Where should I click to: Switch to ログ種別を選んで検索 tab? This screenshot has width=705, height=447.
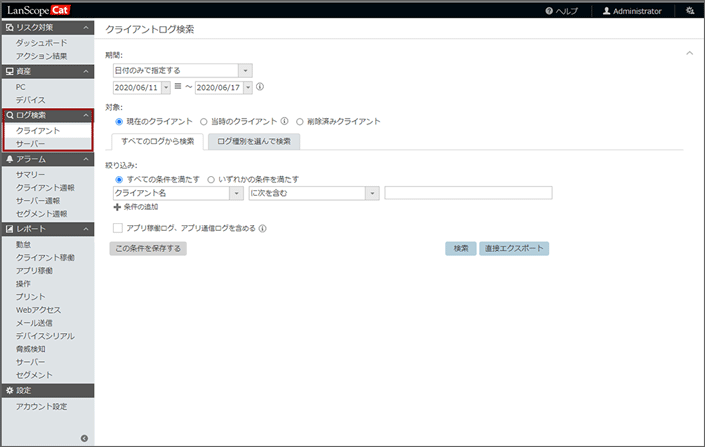point(255,141)
